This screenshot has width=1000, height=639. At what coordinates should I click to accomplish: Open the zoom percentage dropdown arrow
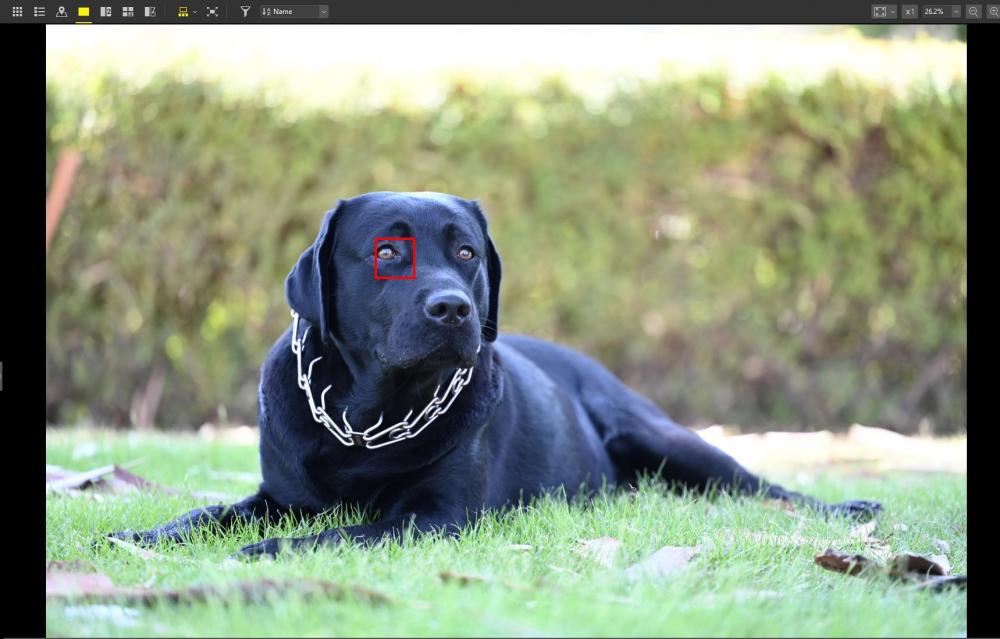(956, 11)
